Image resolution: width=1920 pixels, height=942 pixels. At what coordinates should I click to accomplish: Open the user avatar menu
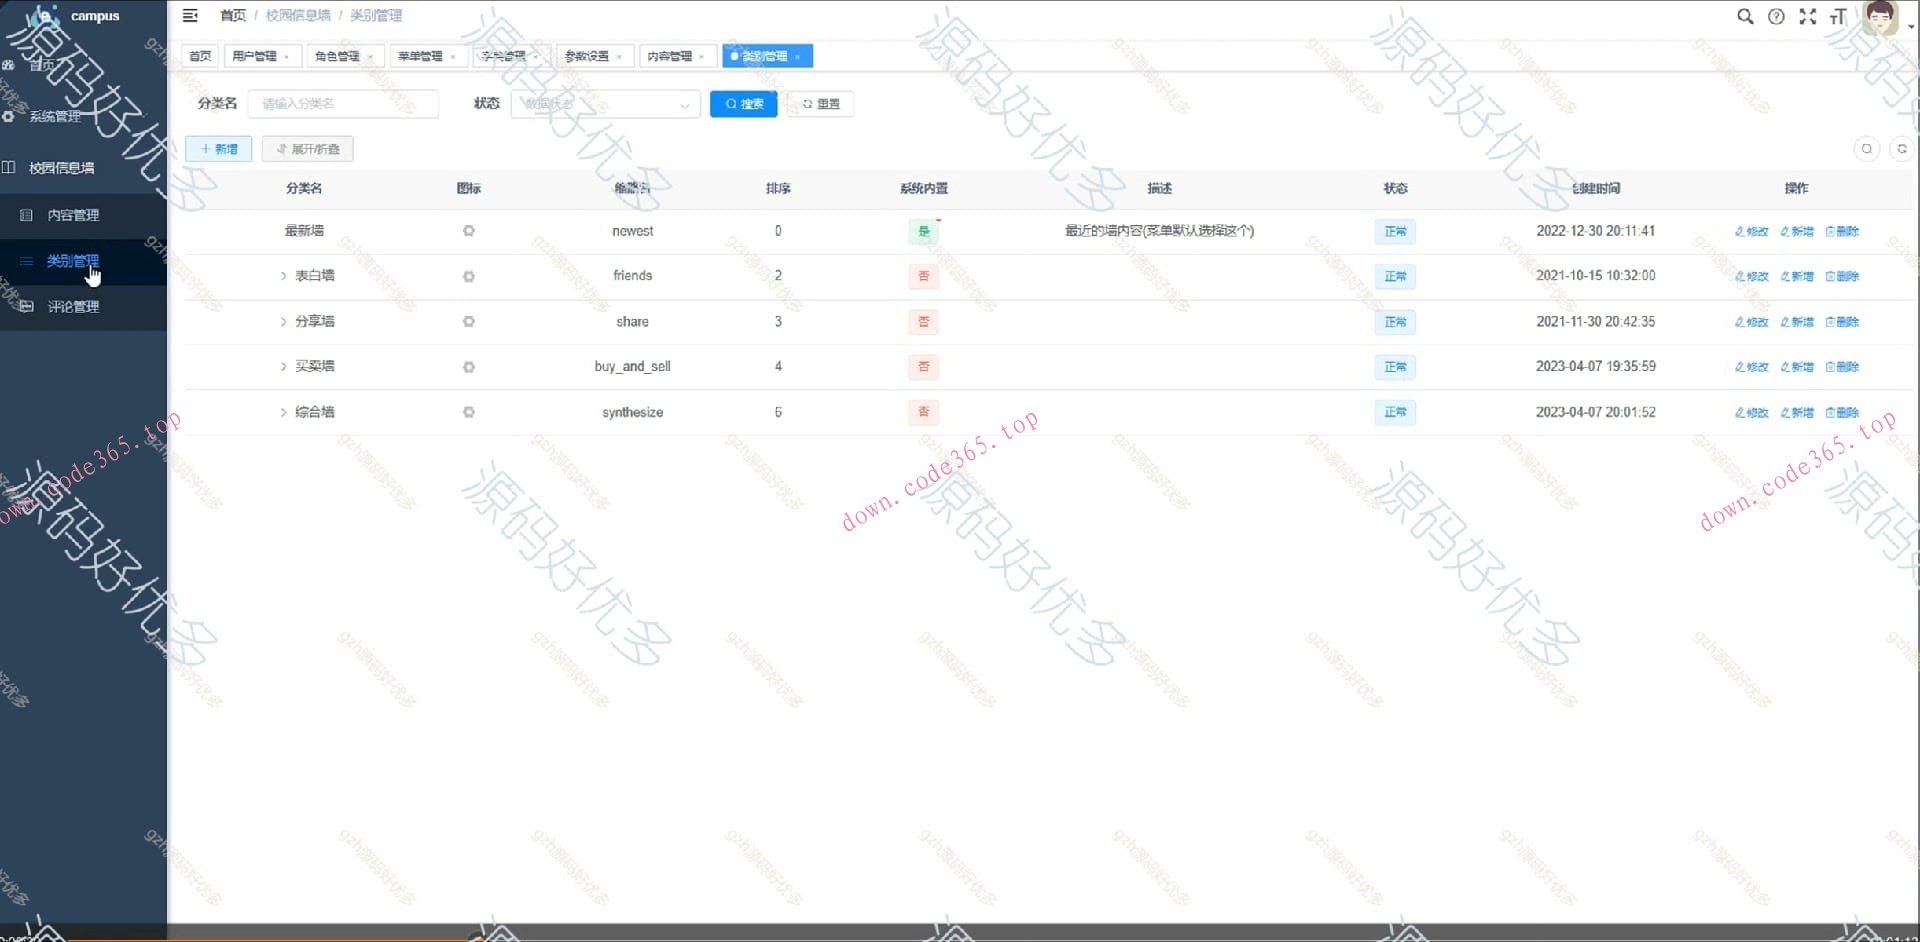click(1881, 17)
